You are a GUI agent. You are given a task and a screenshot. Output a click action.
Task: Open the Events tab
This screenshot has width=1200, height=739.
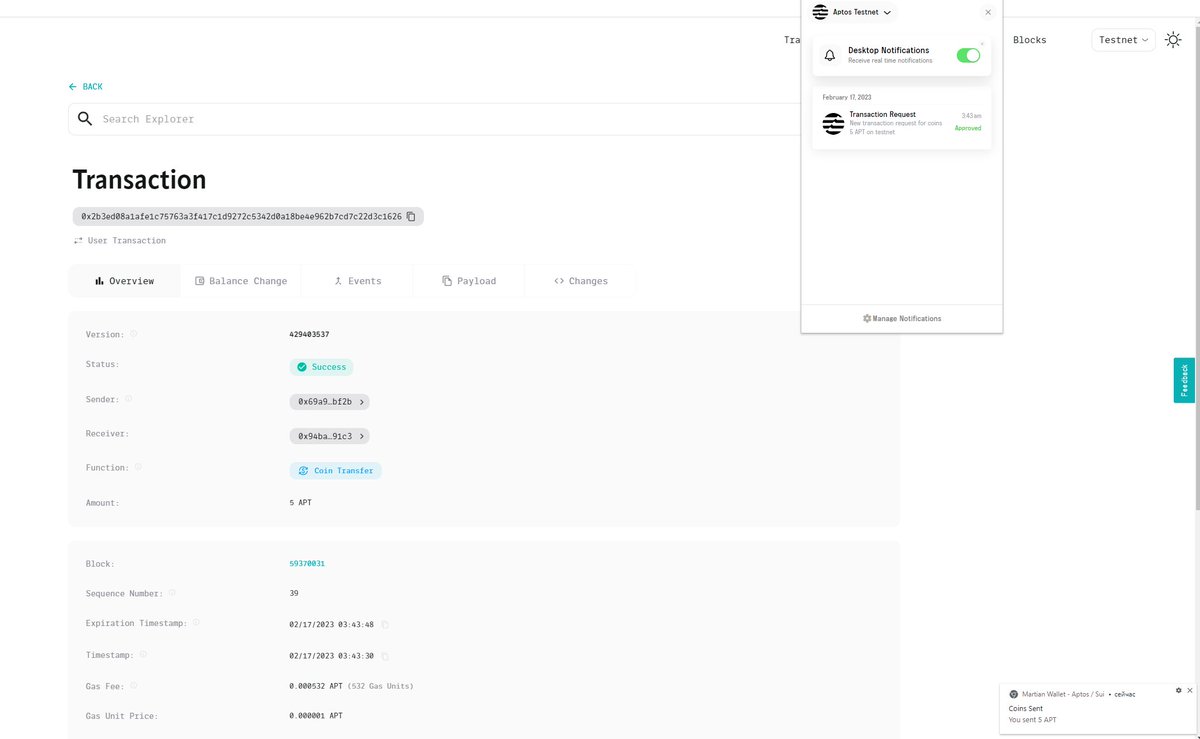point(357,281)
